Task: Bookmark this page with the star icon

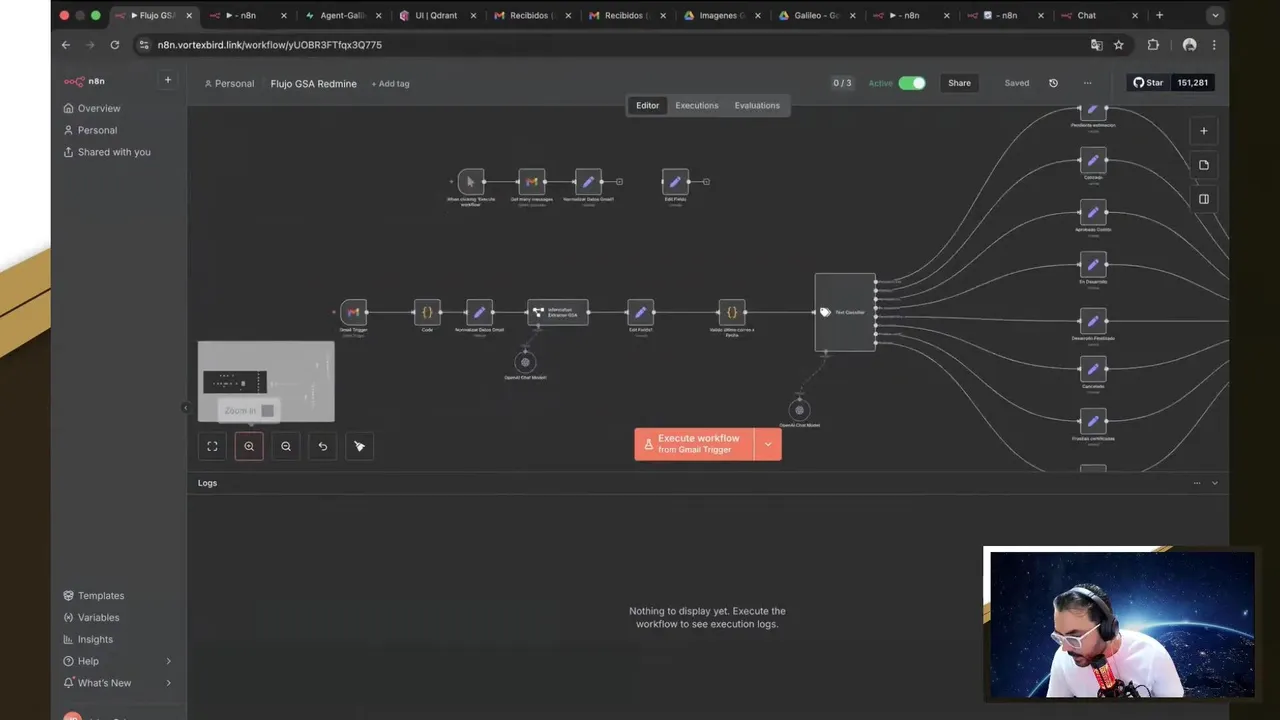Action: pos(1119,45)
